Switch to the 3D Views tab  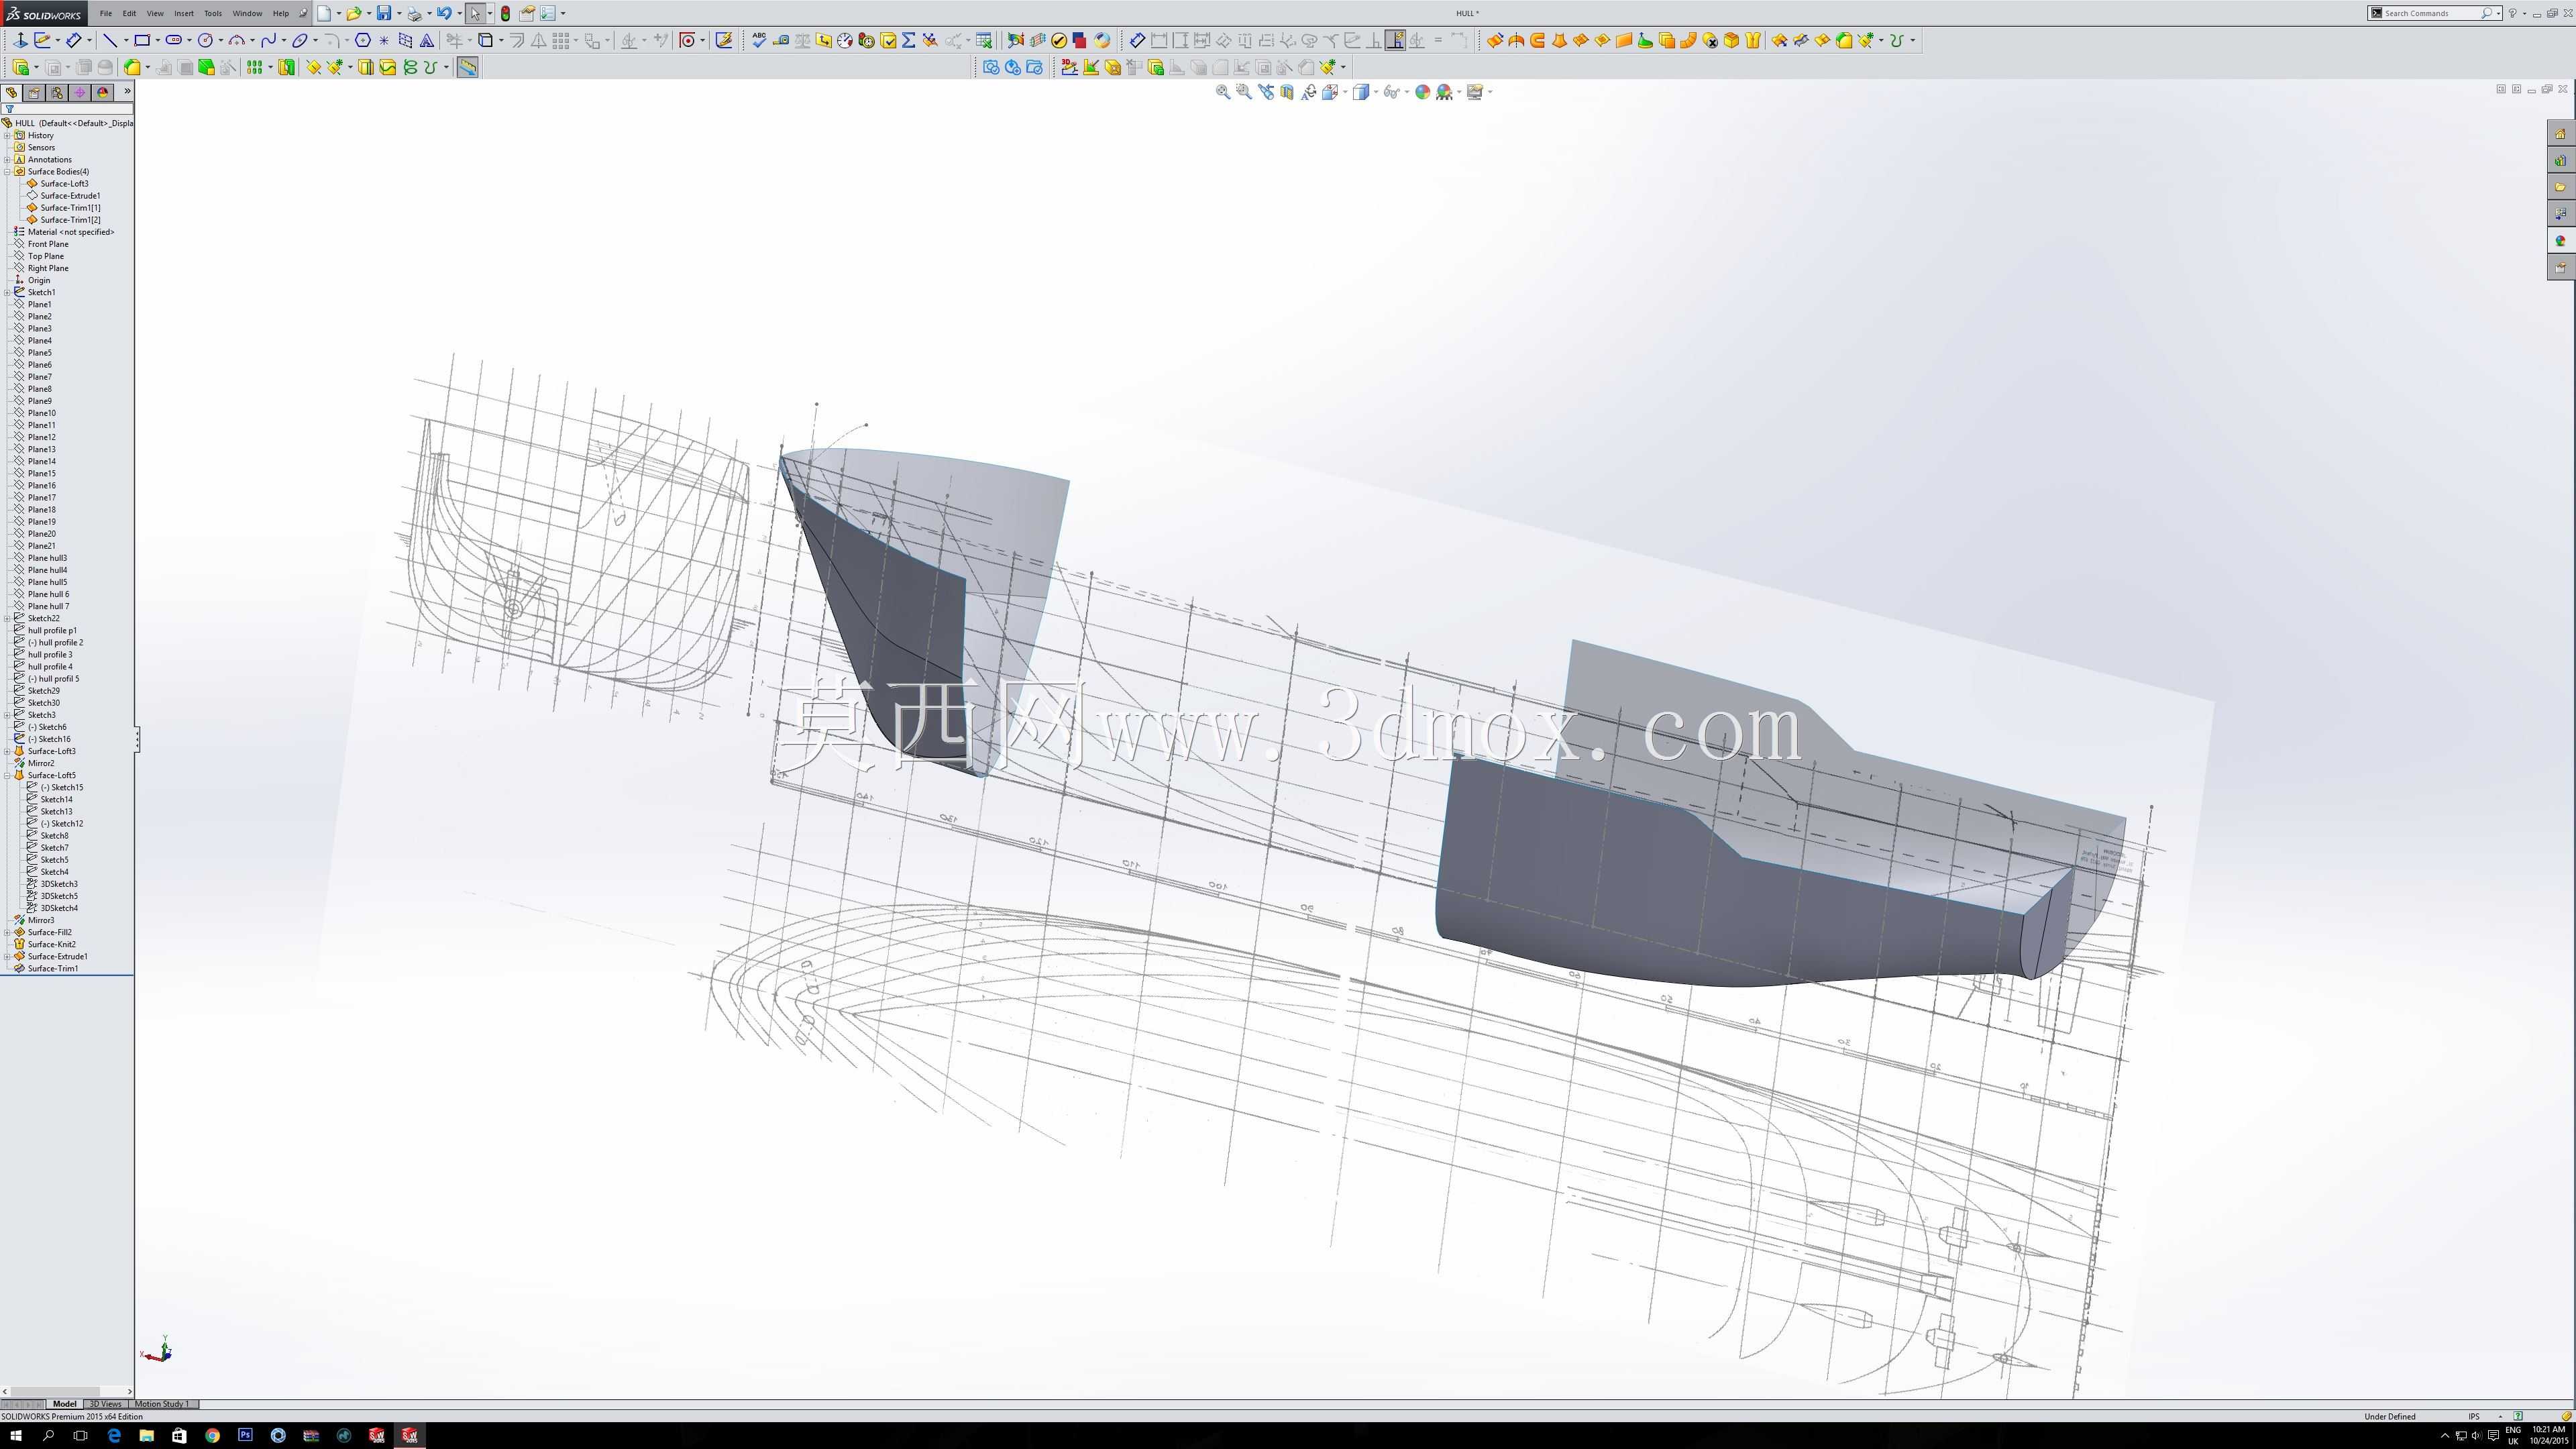tap(105, 1403)
